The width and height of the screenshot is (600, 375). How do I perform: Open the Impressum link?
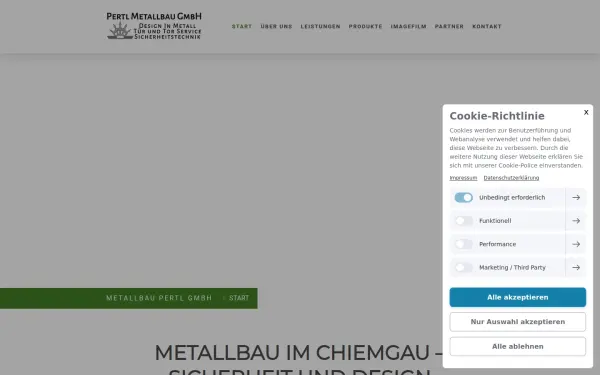click(x=463, y=178)
